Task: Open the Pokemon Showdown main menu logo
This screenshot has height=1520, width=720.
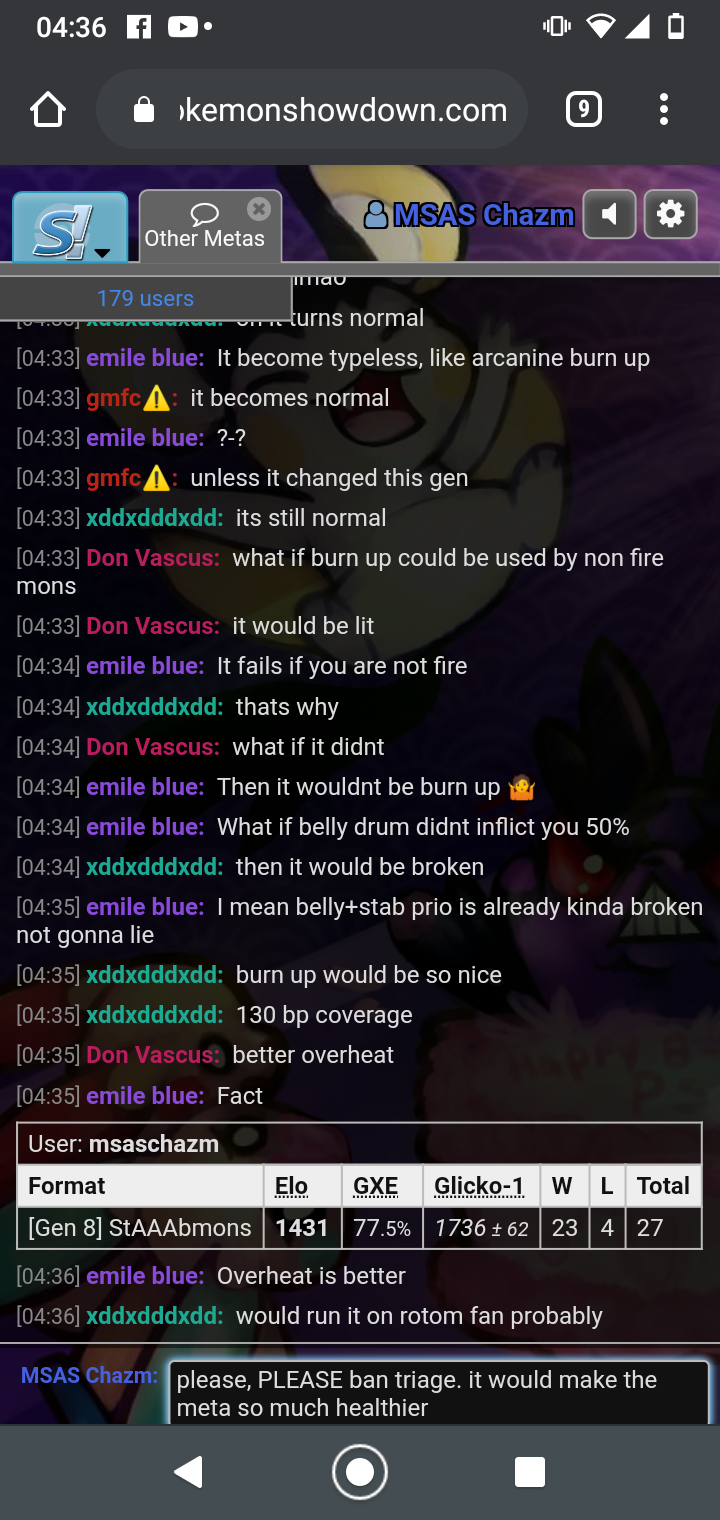Action: click(70, 227)
